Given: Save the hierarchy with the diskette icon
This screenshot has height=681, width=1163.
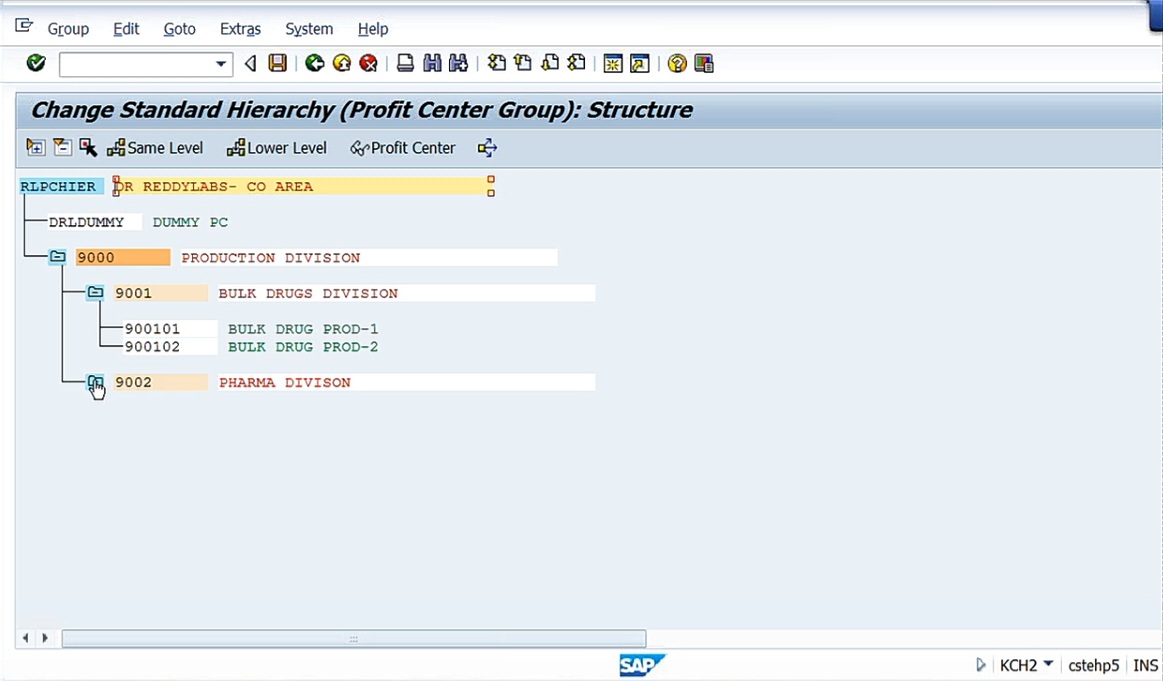Looking at the screenshot, I should 277,63.
